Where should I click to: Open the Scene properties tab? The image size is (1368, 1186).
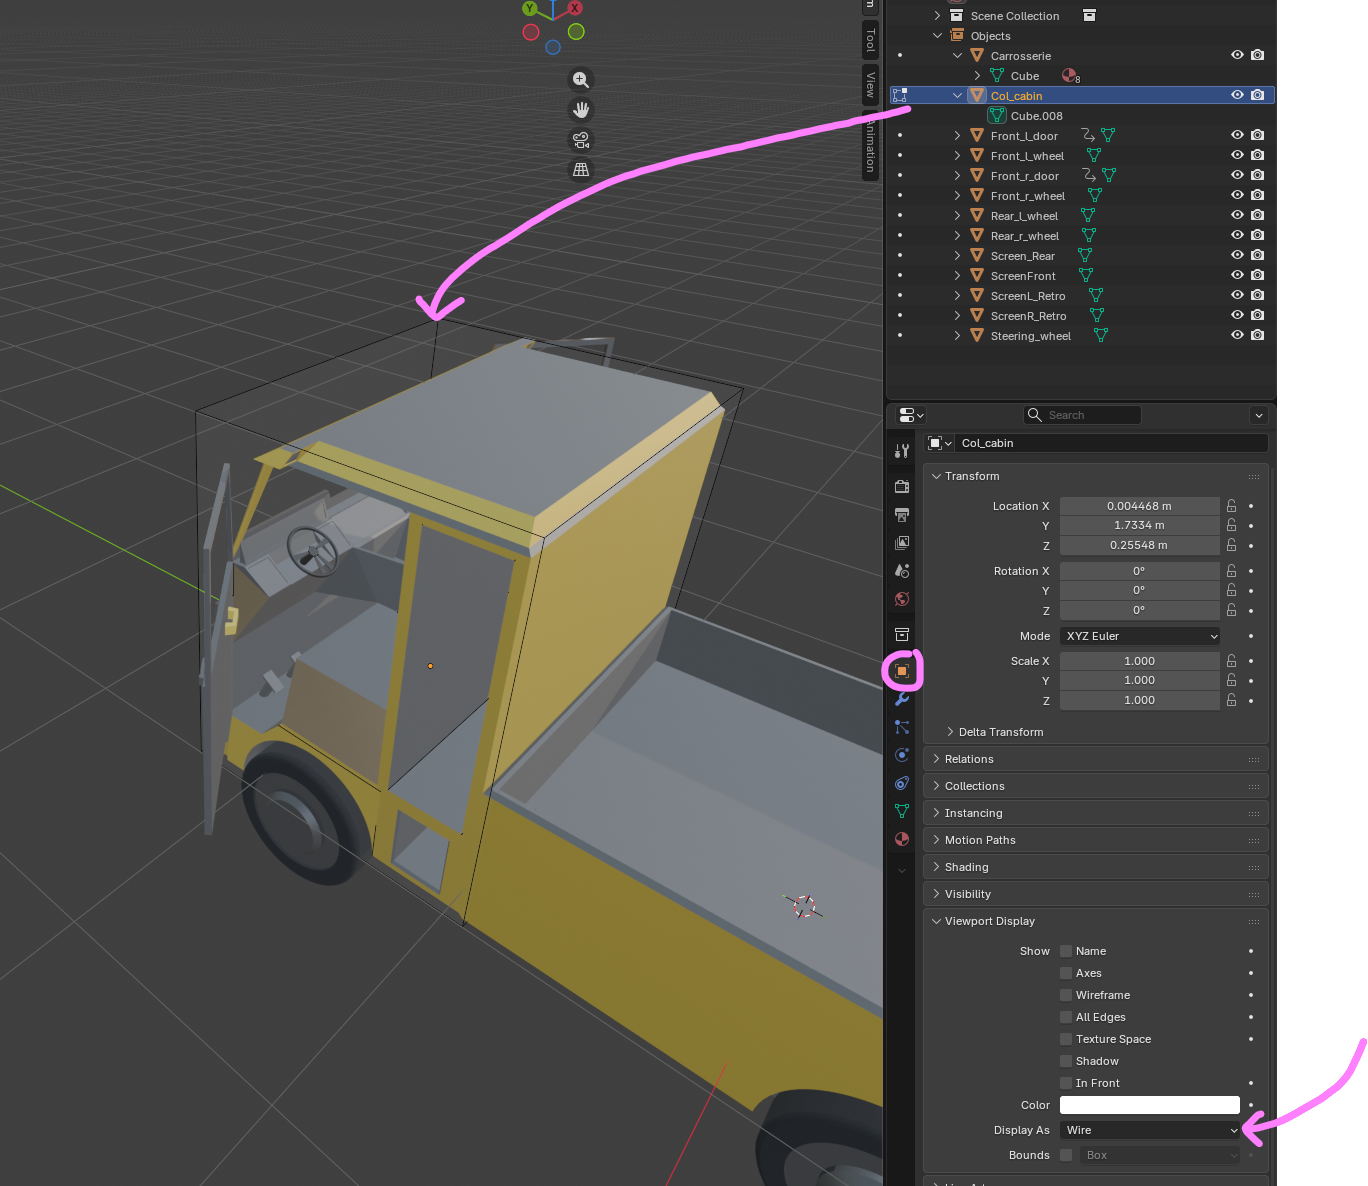click(902, 571)
